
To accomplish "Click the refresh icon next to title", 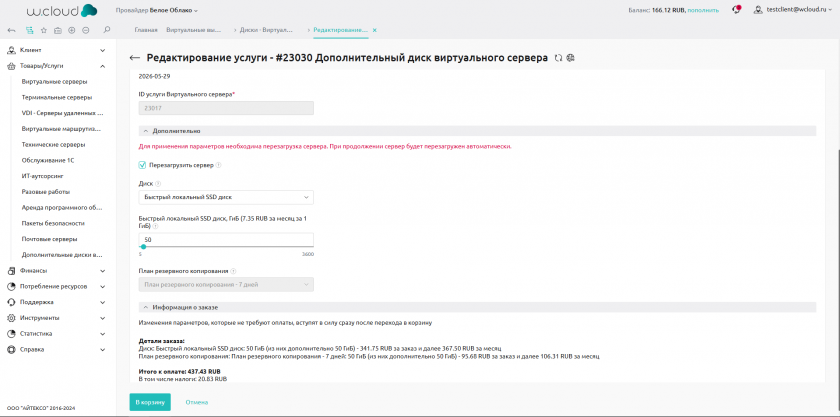I will (558, 59).
